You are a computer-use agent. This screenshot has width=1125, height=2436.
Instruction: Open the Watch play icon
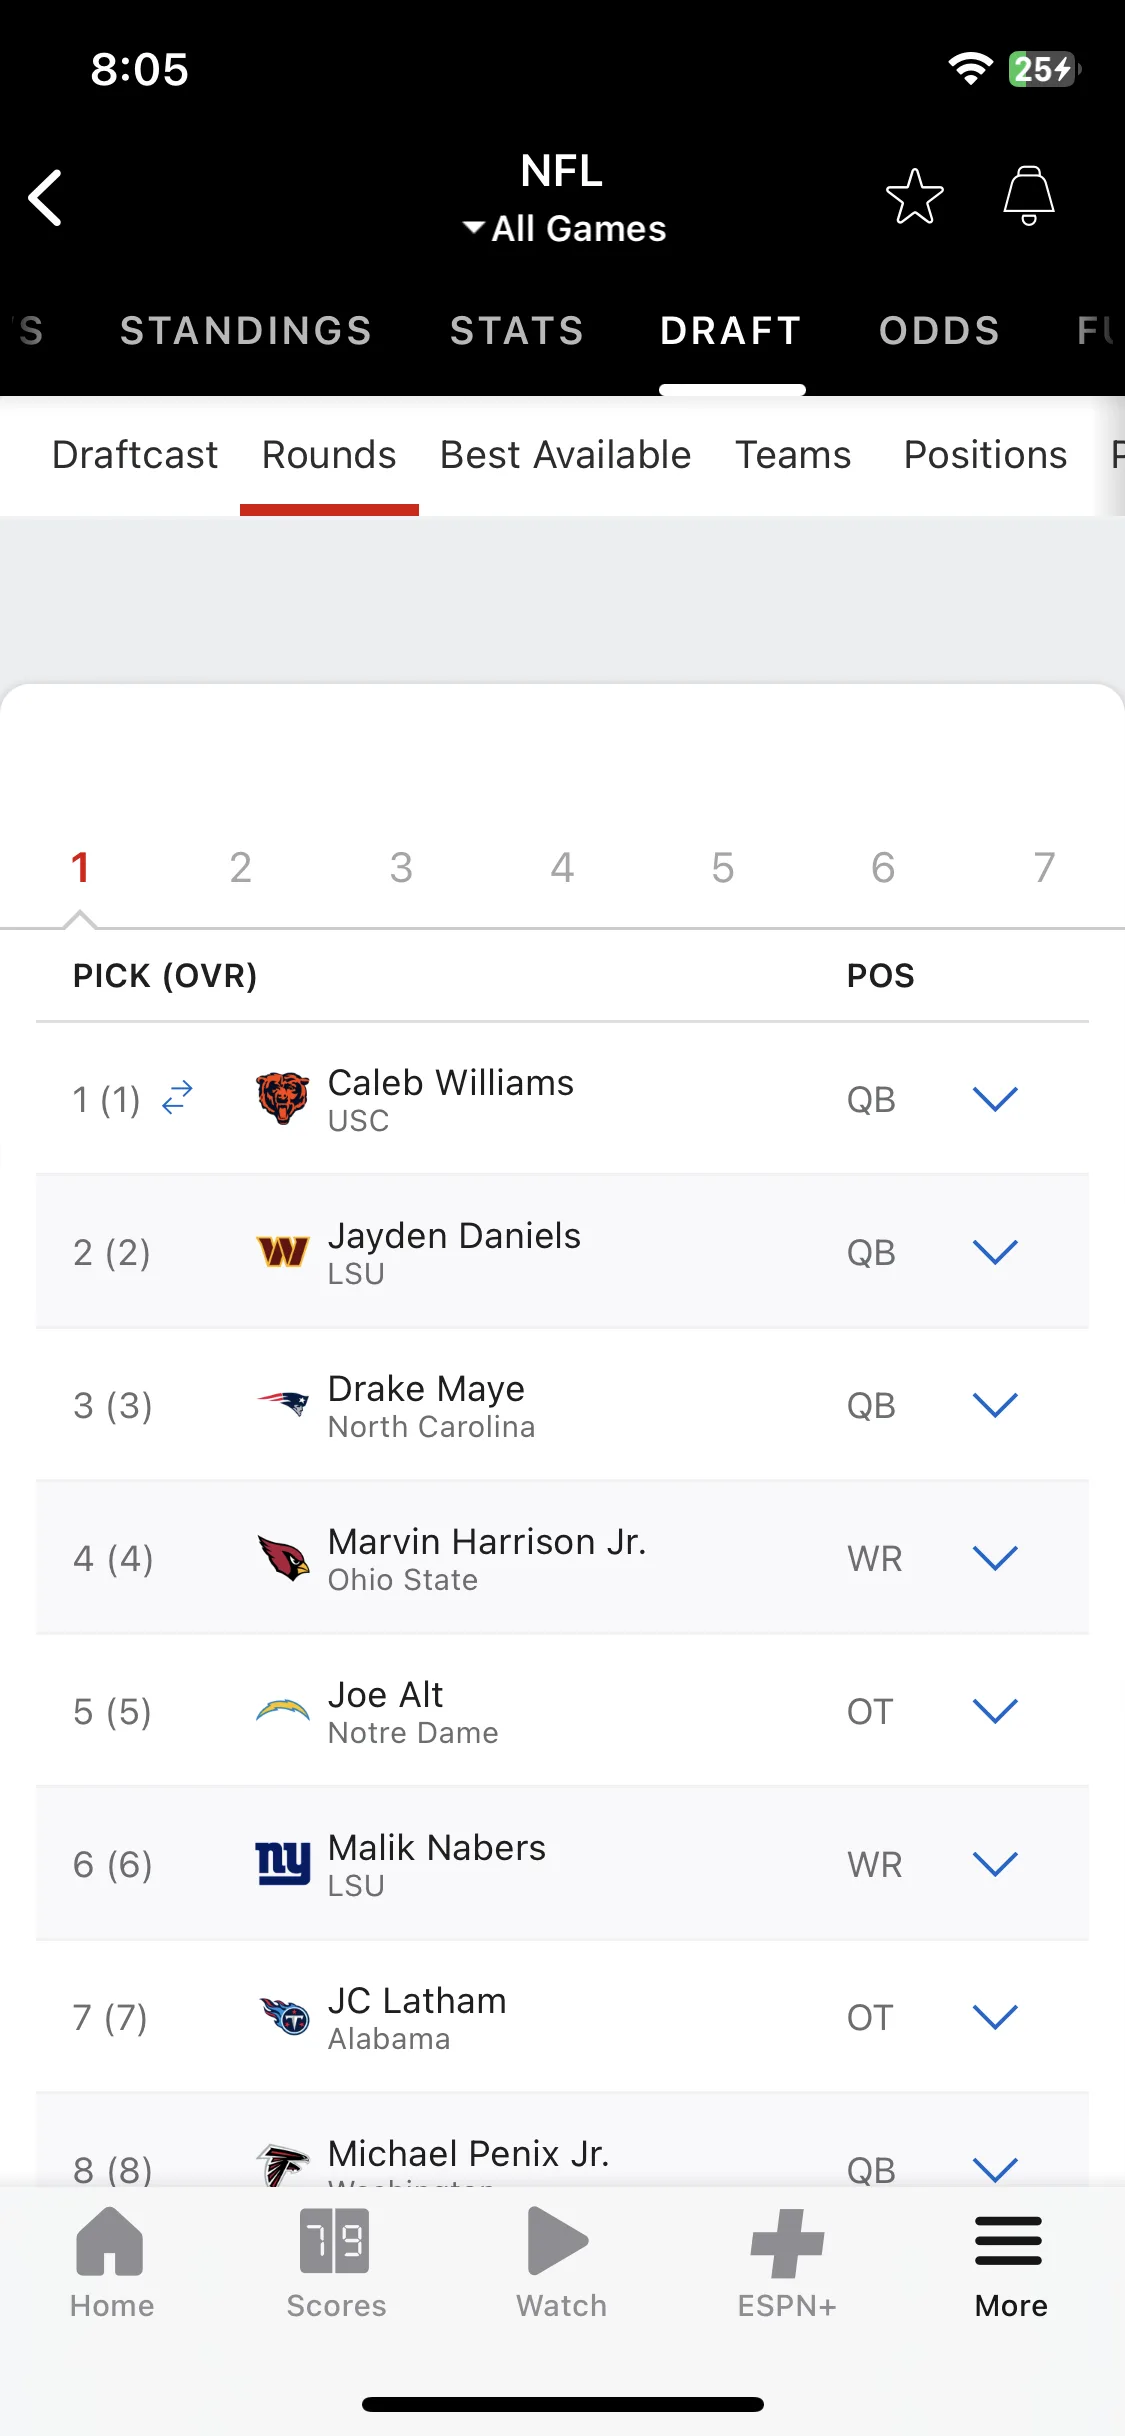pyautogui.click(x=559, y=2240)
